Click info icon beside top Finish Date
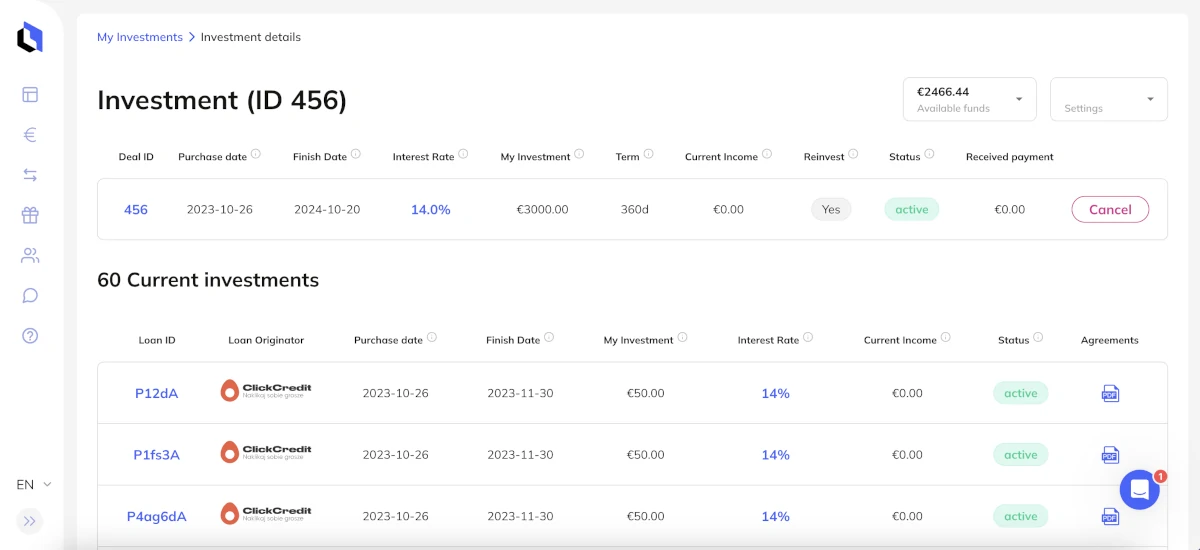 356,155
